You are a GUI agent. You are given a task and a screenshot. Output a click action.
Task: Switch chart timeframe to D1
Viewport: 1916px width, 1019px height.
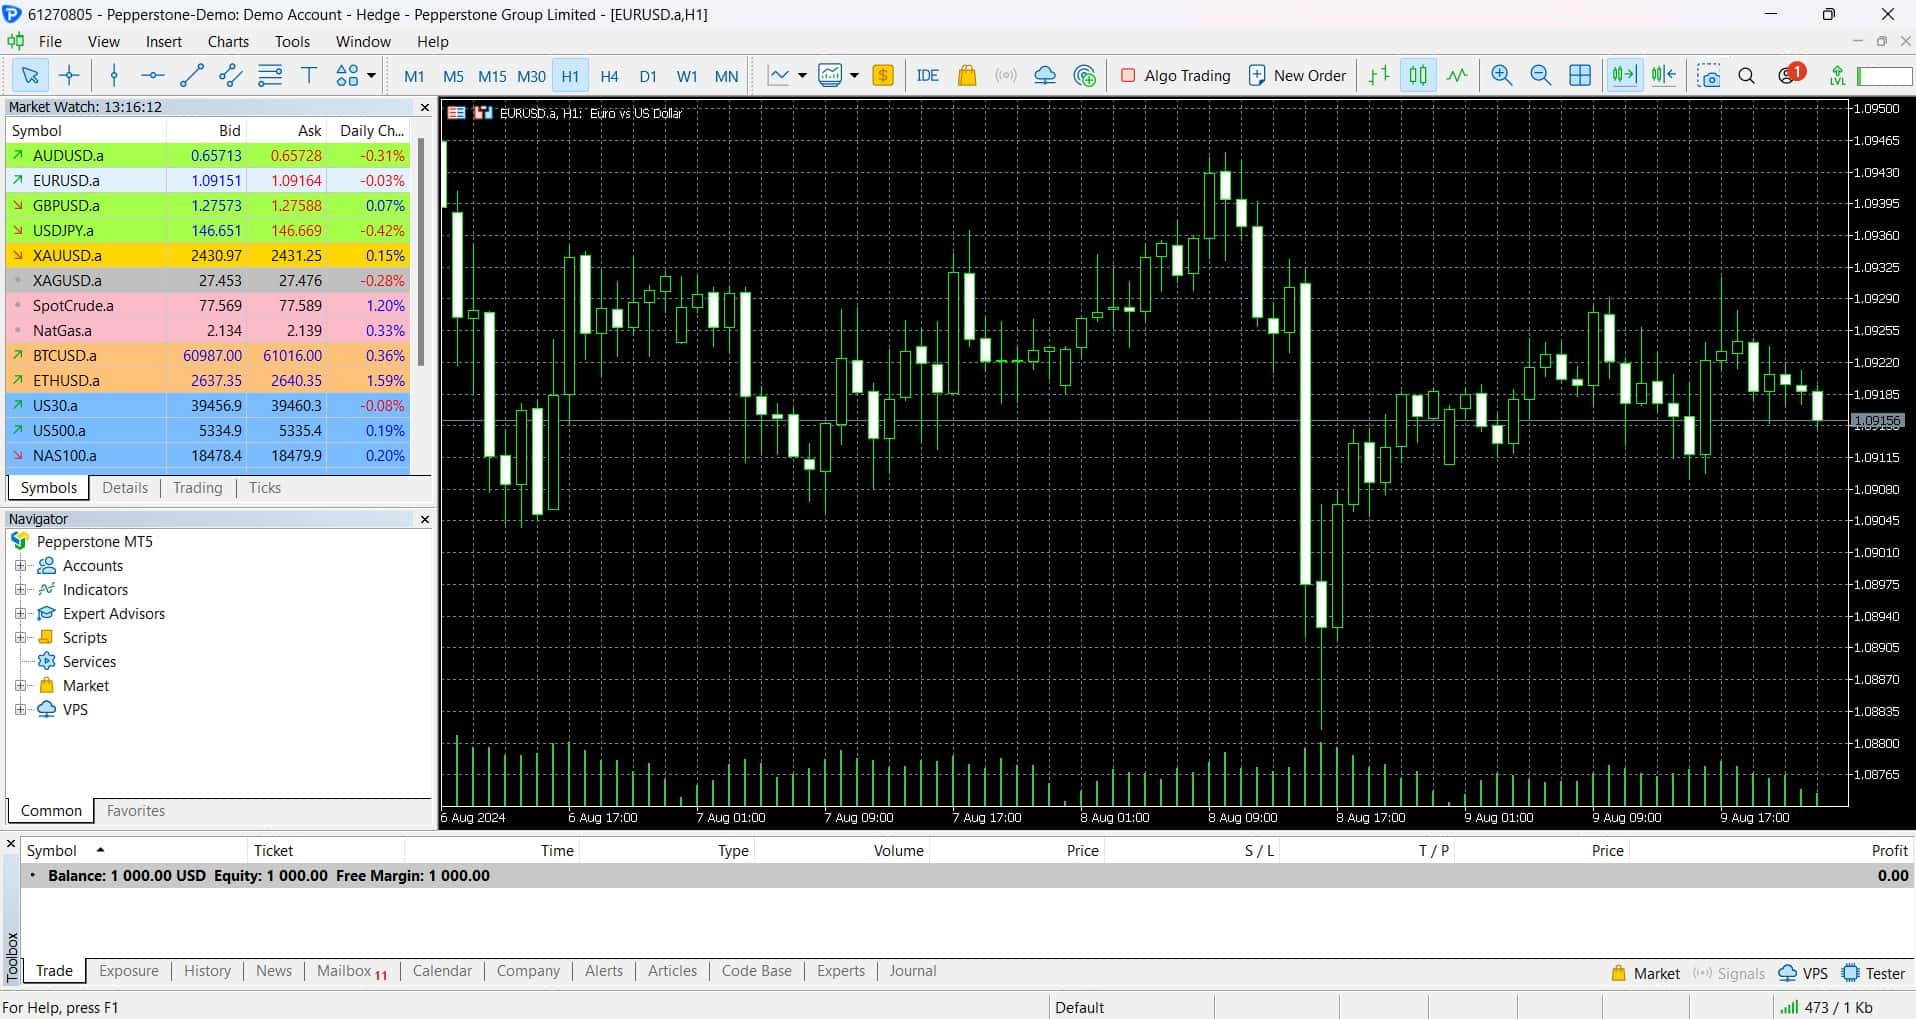(x=647, y=75)
